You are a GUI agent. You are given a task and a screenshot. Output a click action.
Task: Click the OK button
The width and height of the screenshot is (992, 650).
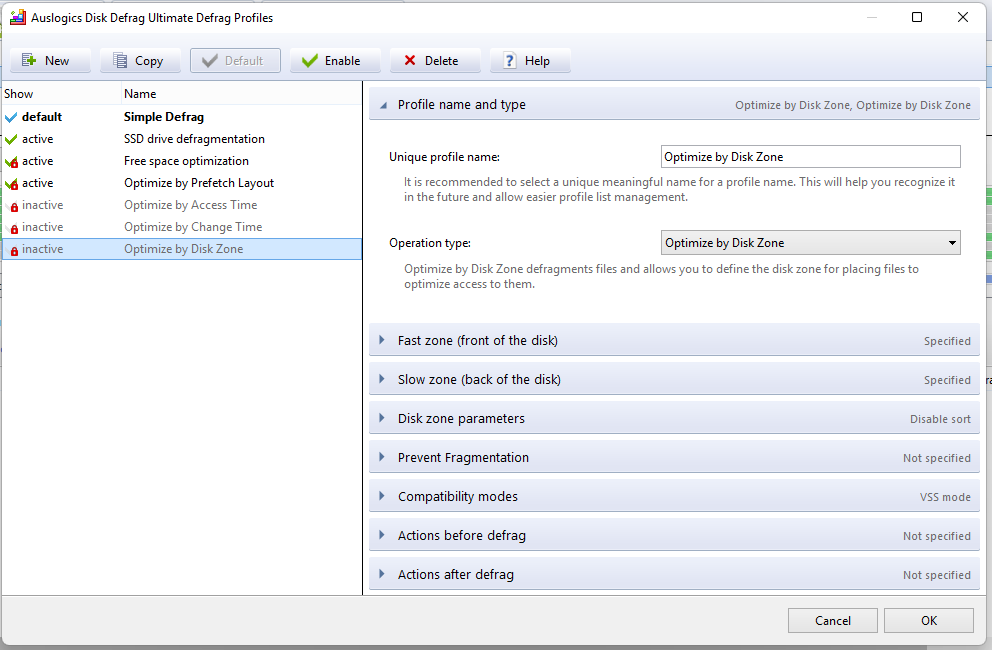[x=928, y=621]
